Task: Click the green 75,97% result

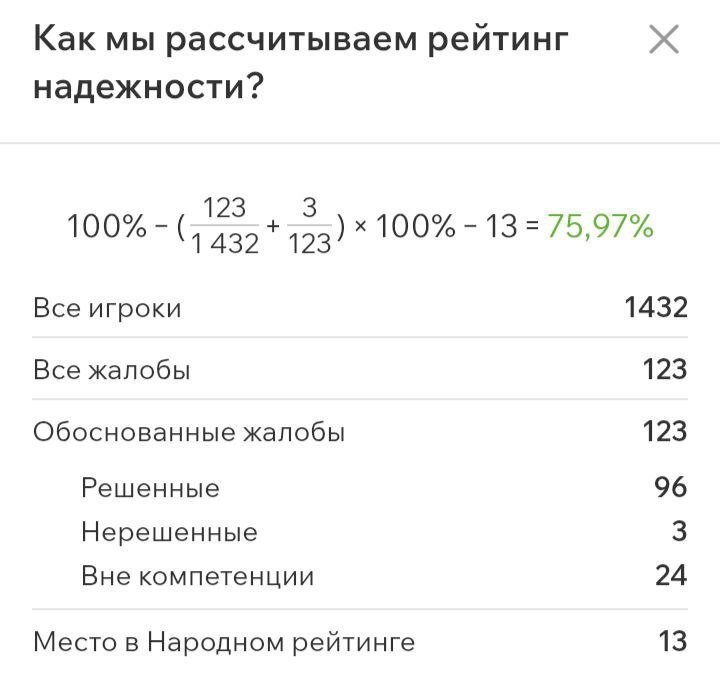Action: [600, 227]
